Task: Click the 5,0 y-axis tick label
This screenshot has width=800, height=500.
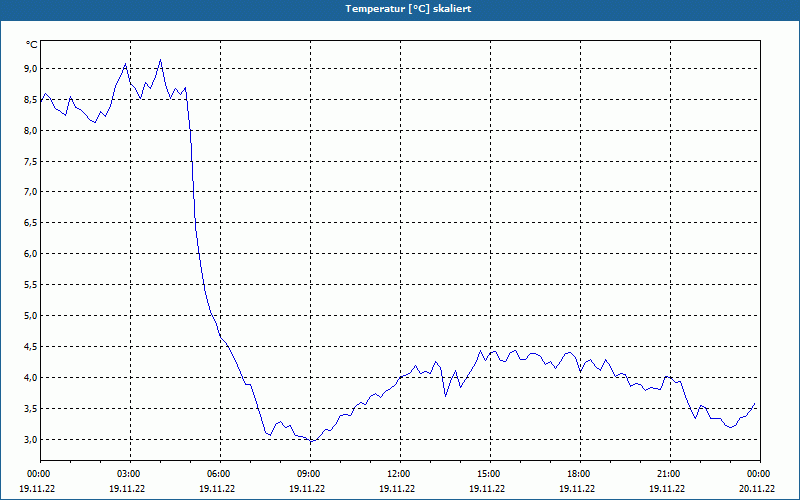Action: click(31, 316)
